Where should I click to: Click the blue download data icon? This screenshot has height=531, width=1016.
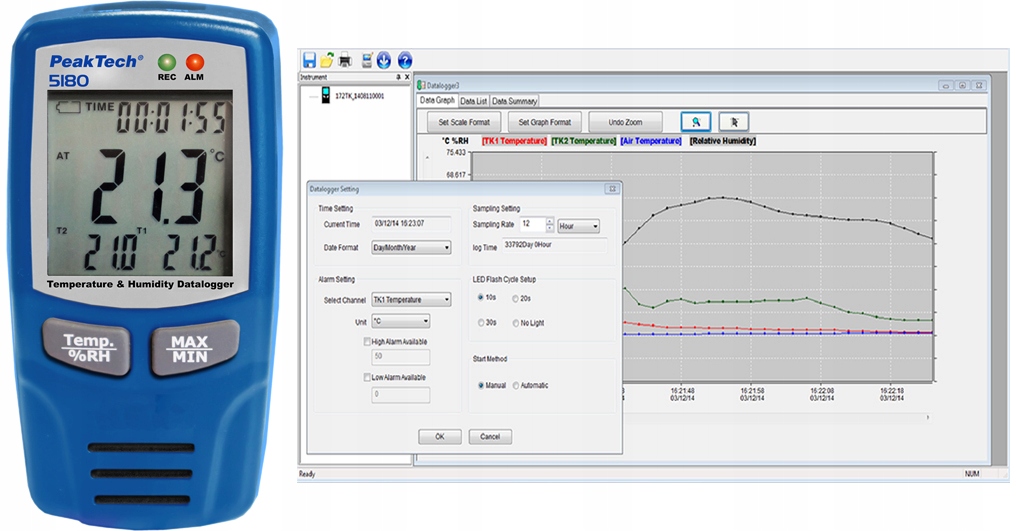click(385, 60)
